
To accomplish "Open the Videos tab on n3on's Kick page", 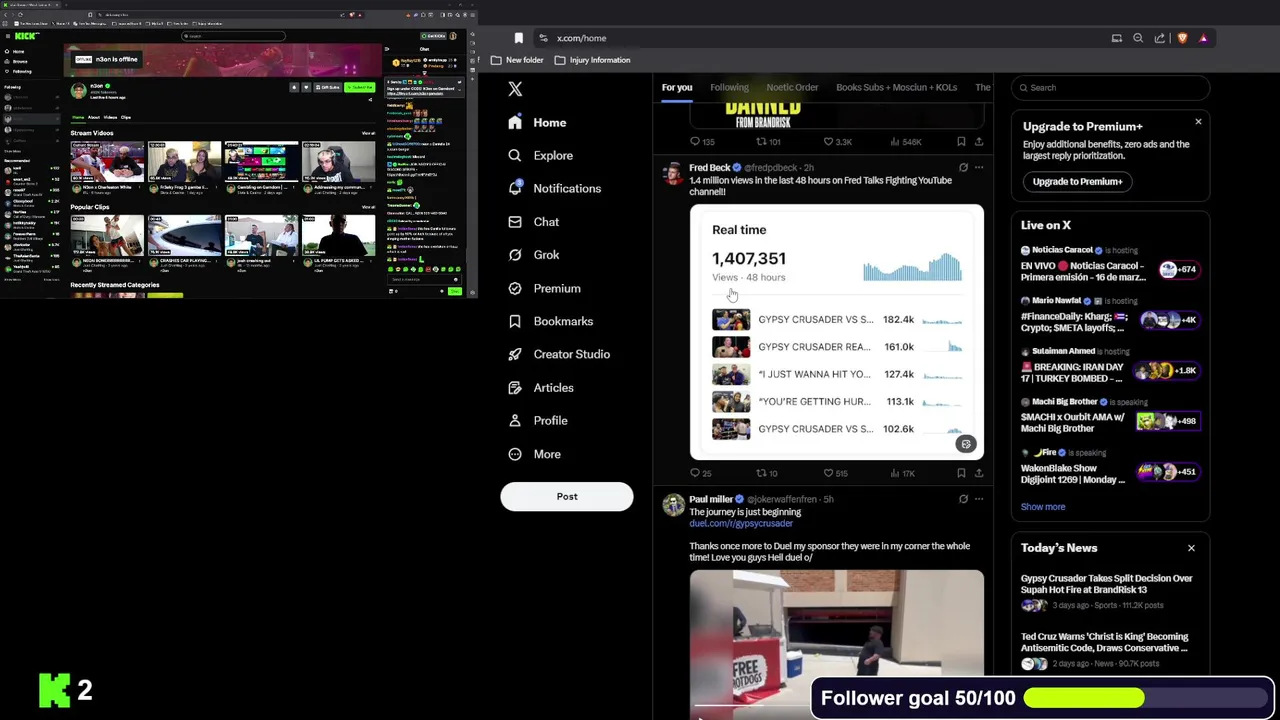I will pyautogui.click(x=110, y=117).
